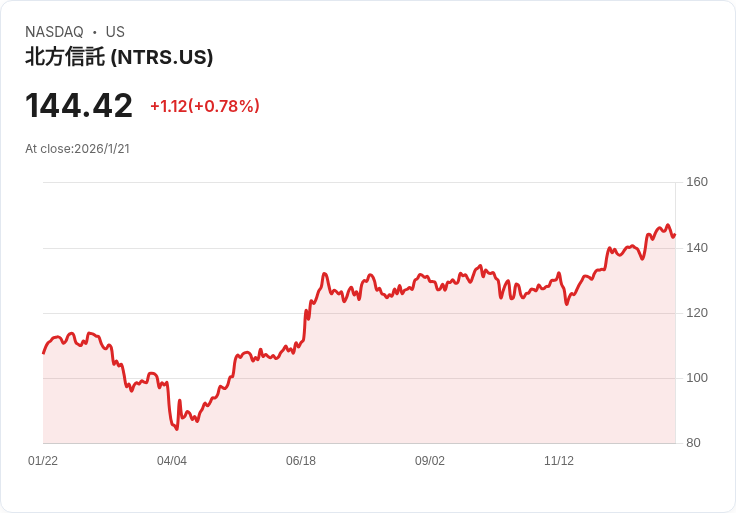Click the NASDAQ exchange label

[x=54, y=32]
